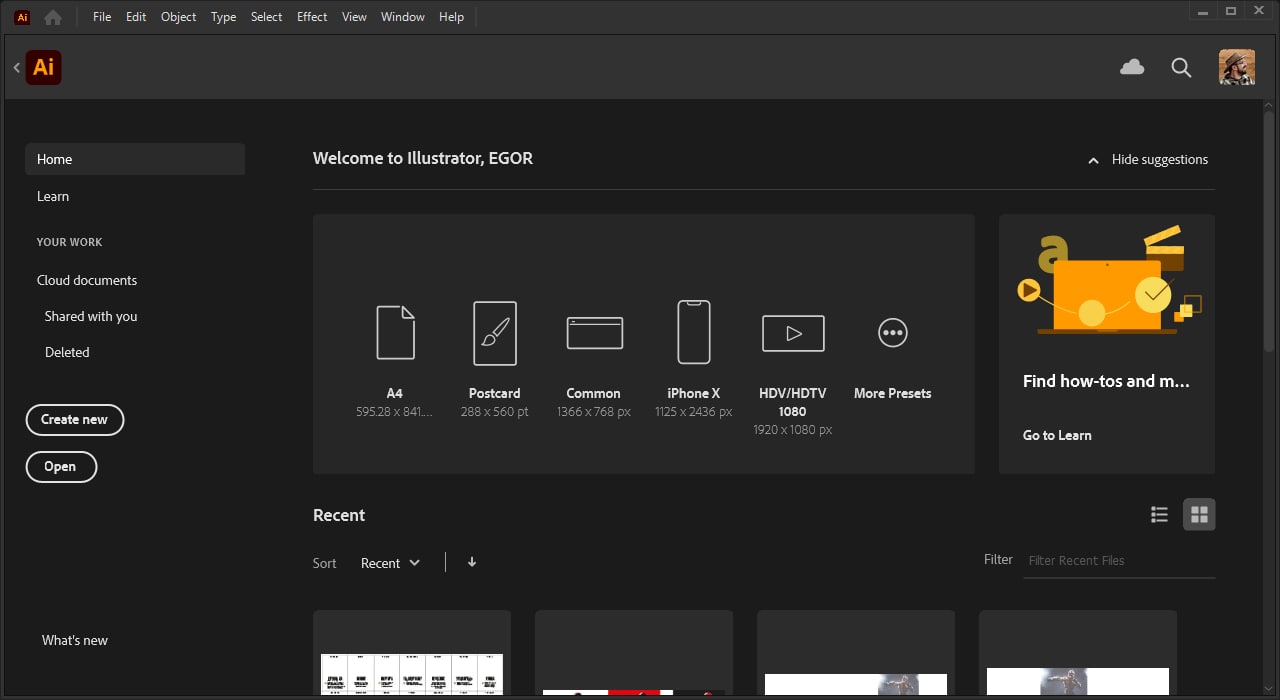Viewport: 1280px width, 700px height.
Task: Switch recent files to grid view
Action: click(1199, 514)
